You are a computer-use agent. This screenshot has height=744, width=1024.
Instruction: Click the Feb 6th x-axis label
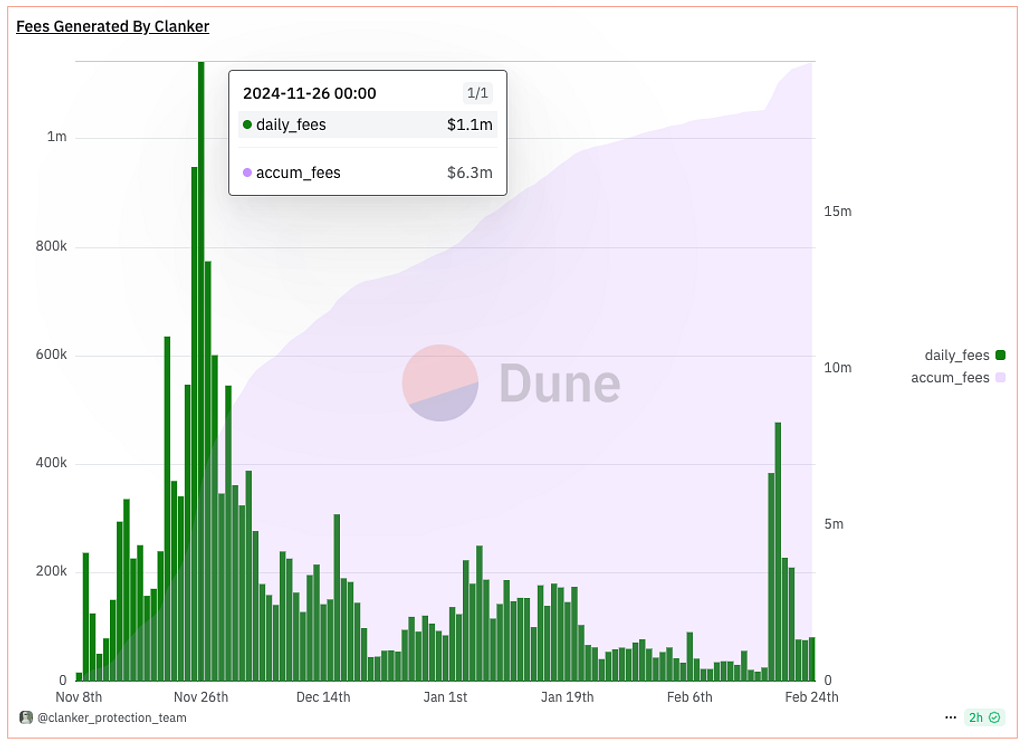click(690, 697)
